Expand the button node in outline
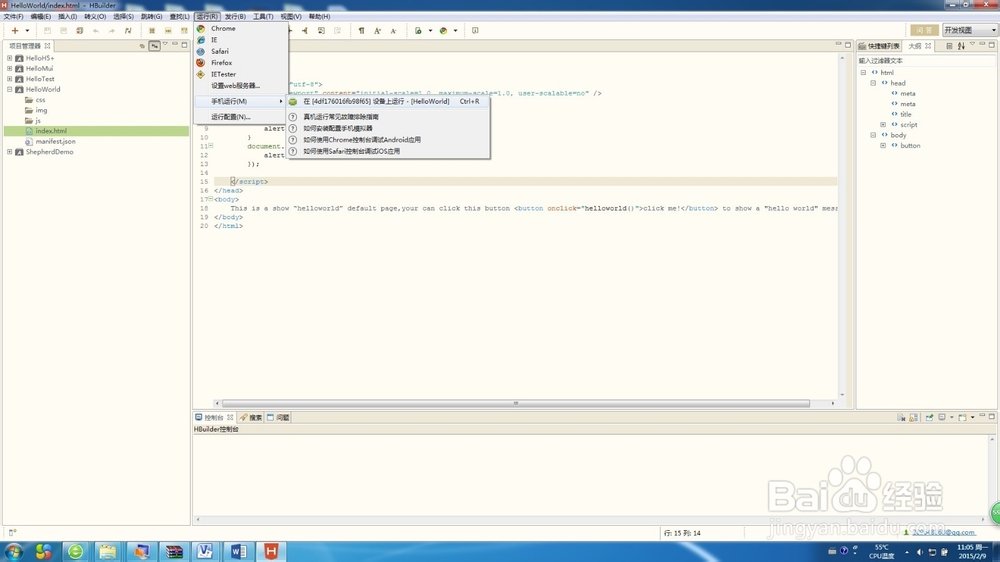This screenshot has width=1000, height=562. (883, 145)
